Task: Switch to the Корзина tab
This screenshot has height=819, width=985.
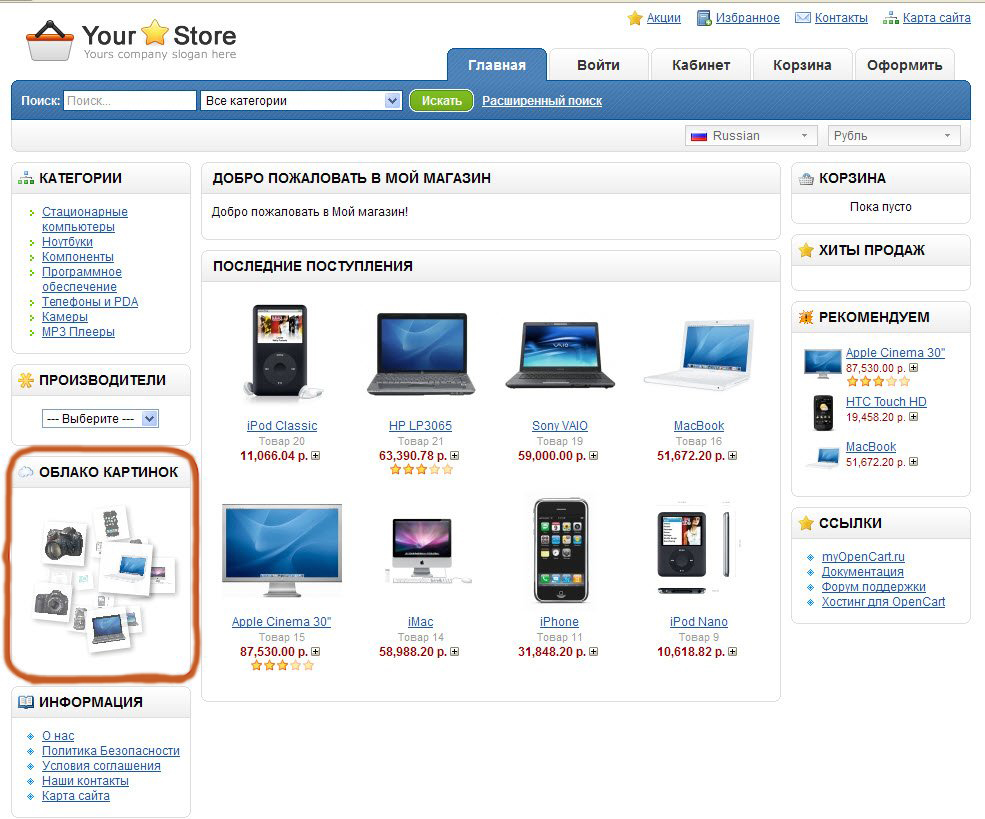Action: pyautogui.click(x=802, y=65)
